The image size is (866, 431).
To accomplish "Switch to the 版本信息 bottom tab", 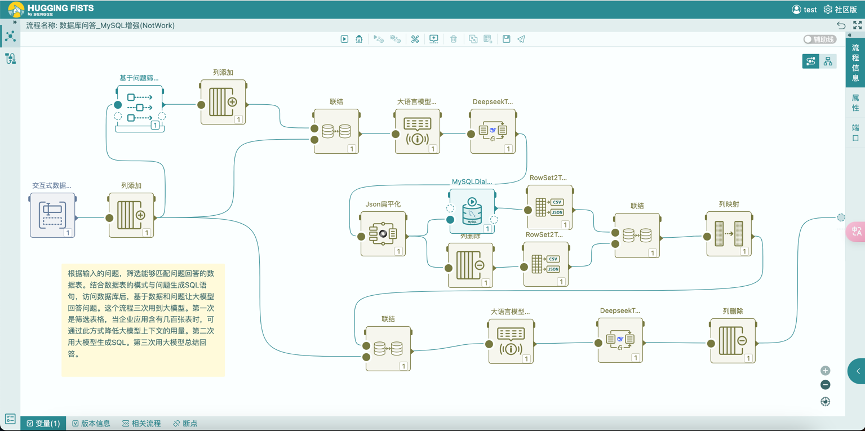I will [x=91, y=423].
